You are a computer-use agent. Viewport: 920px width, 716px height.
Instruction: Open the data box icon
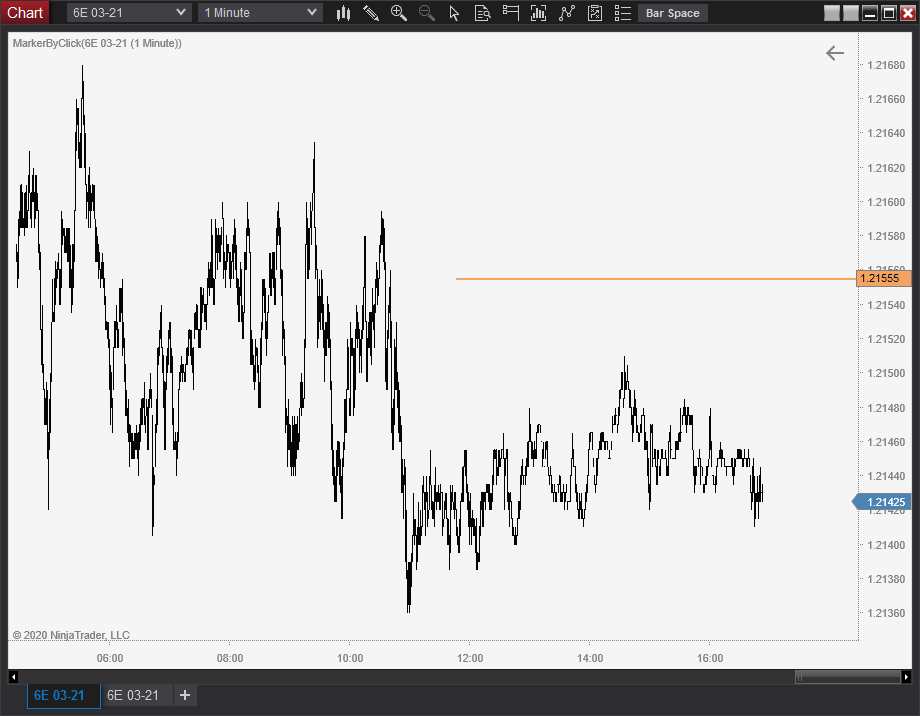pyautogui.click(x=482, y=13)
